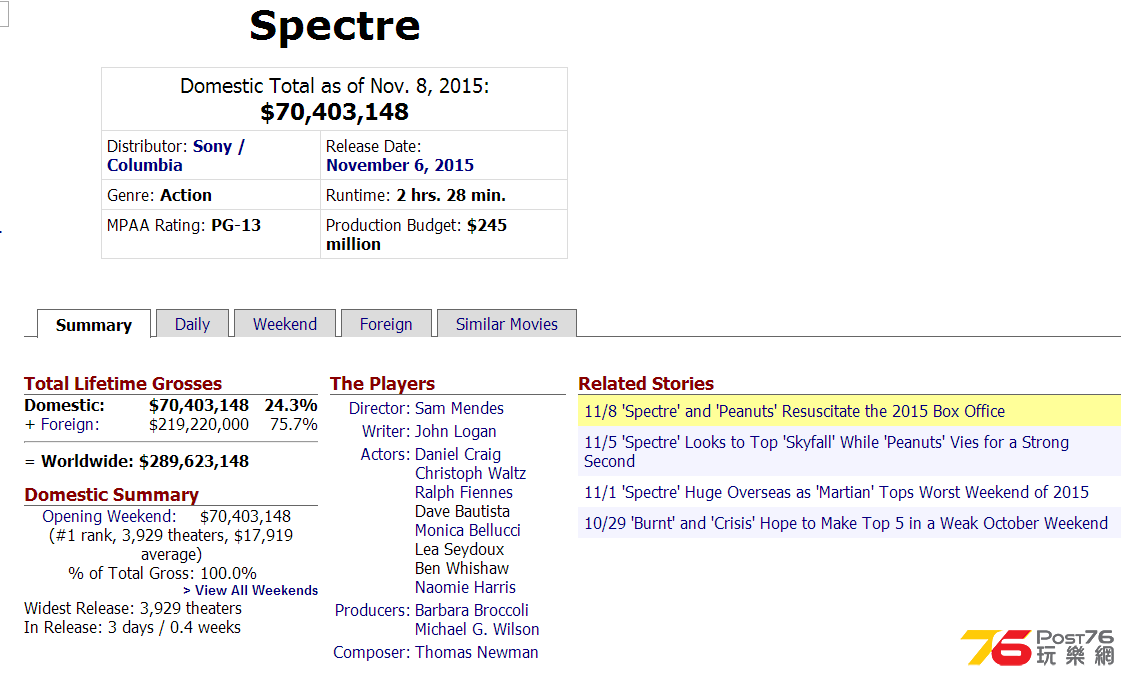Open actor Naomie Harris page
The width and height of the screenshot is (1131, 678).
click(465, 587)
